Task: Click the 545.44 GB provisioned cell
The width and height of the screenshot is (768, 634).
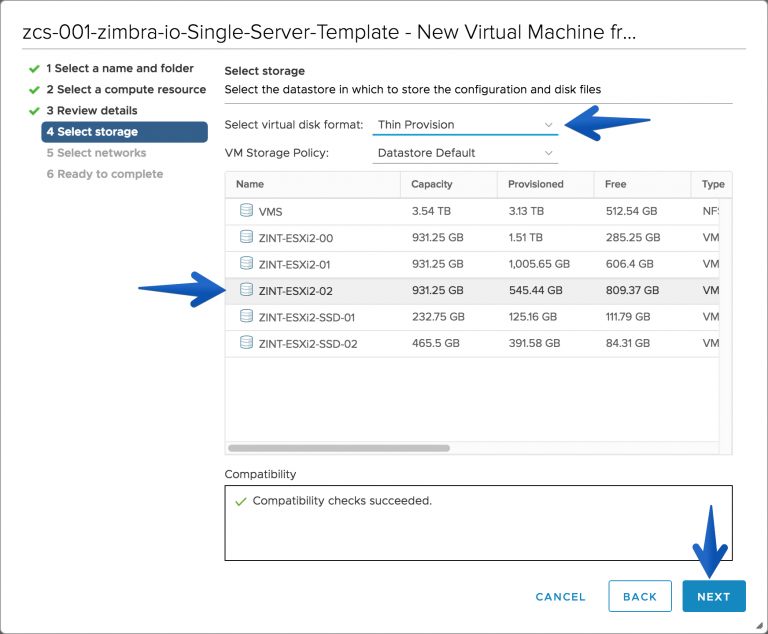Action: pos(535,291)
